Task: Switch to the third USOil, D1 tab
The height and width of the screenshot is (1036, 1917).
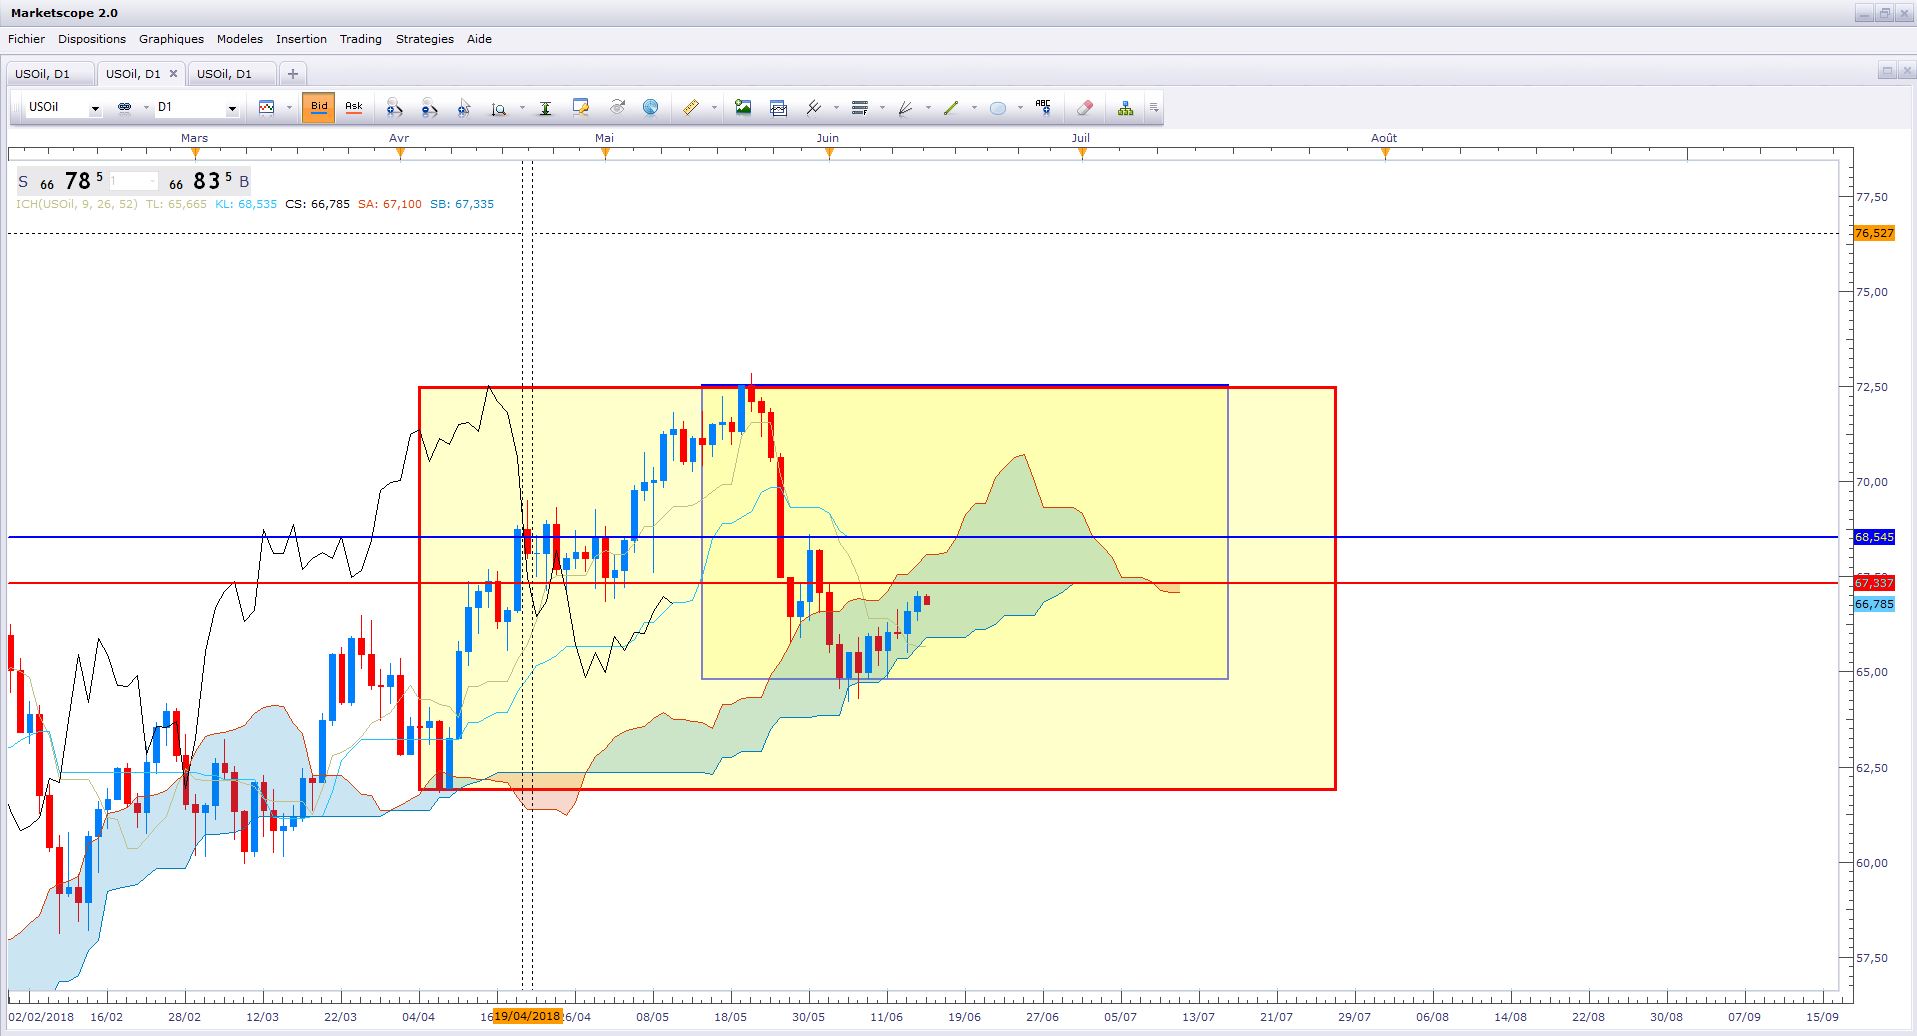Action: (232, 74)
